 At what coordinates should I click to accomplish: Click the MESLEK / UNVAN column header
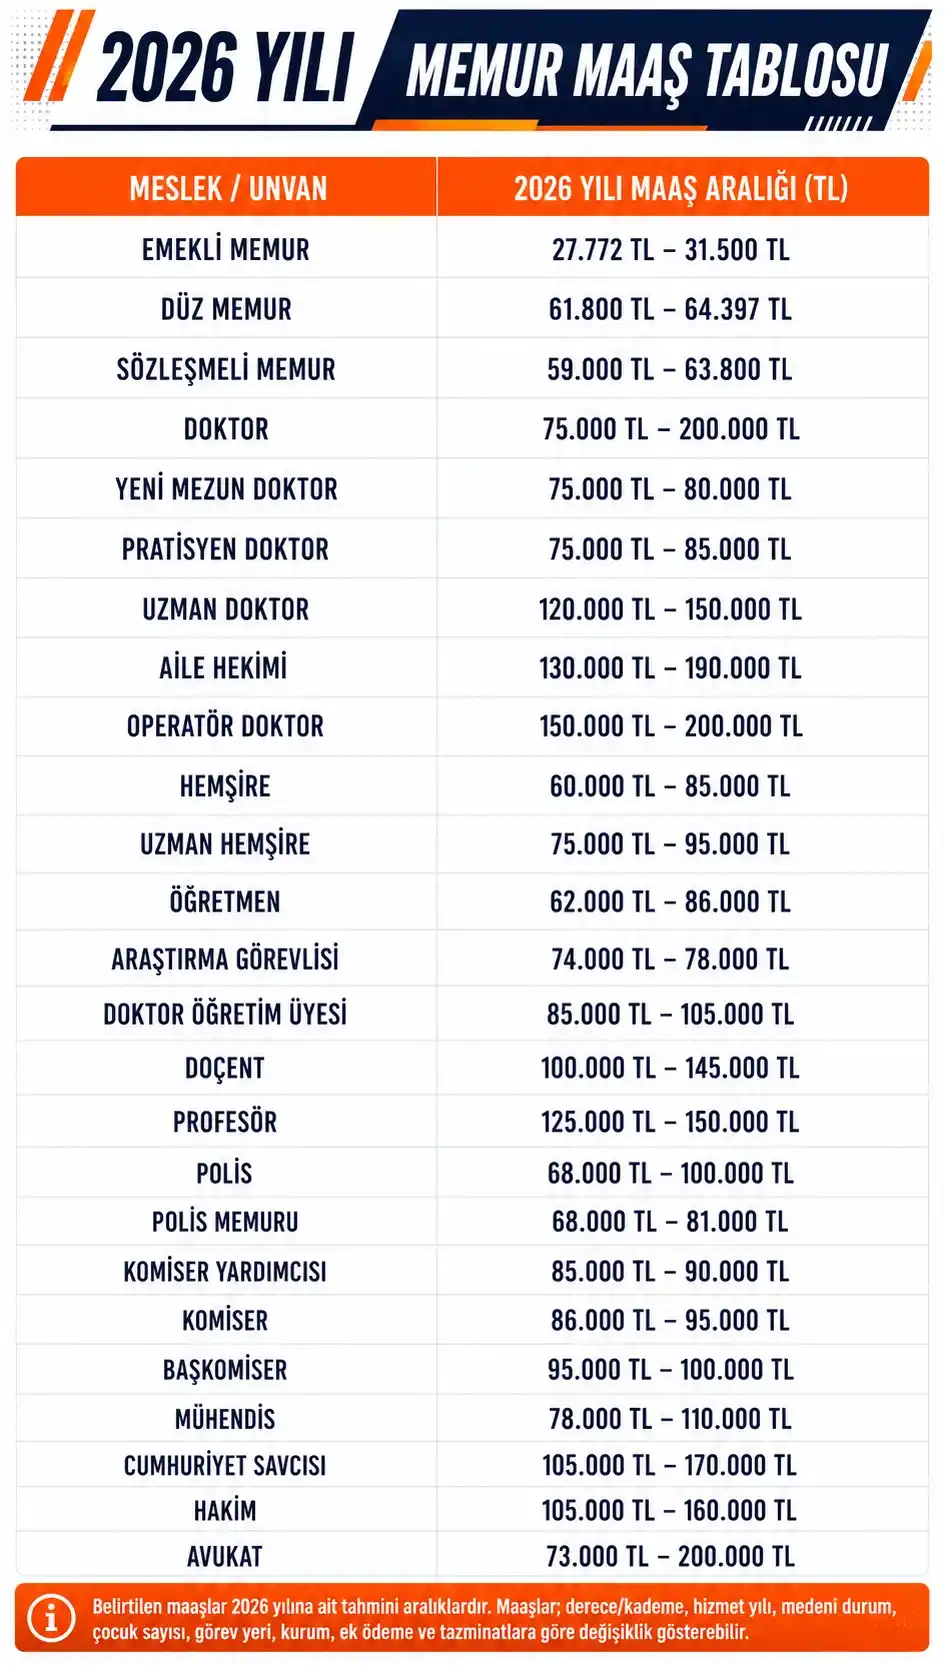(228, 188)
